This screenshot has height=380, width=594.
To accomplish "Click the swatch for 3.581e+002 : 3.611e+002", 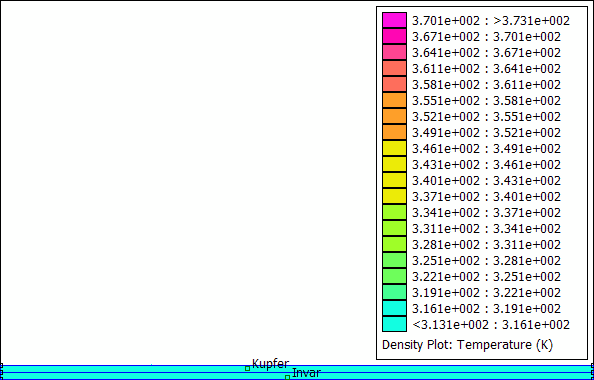I will tap(394, 84).
